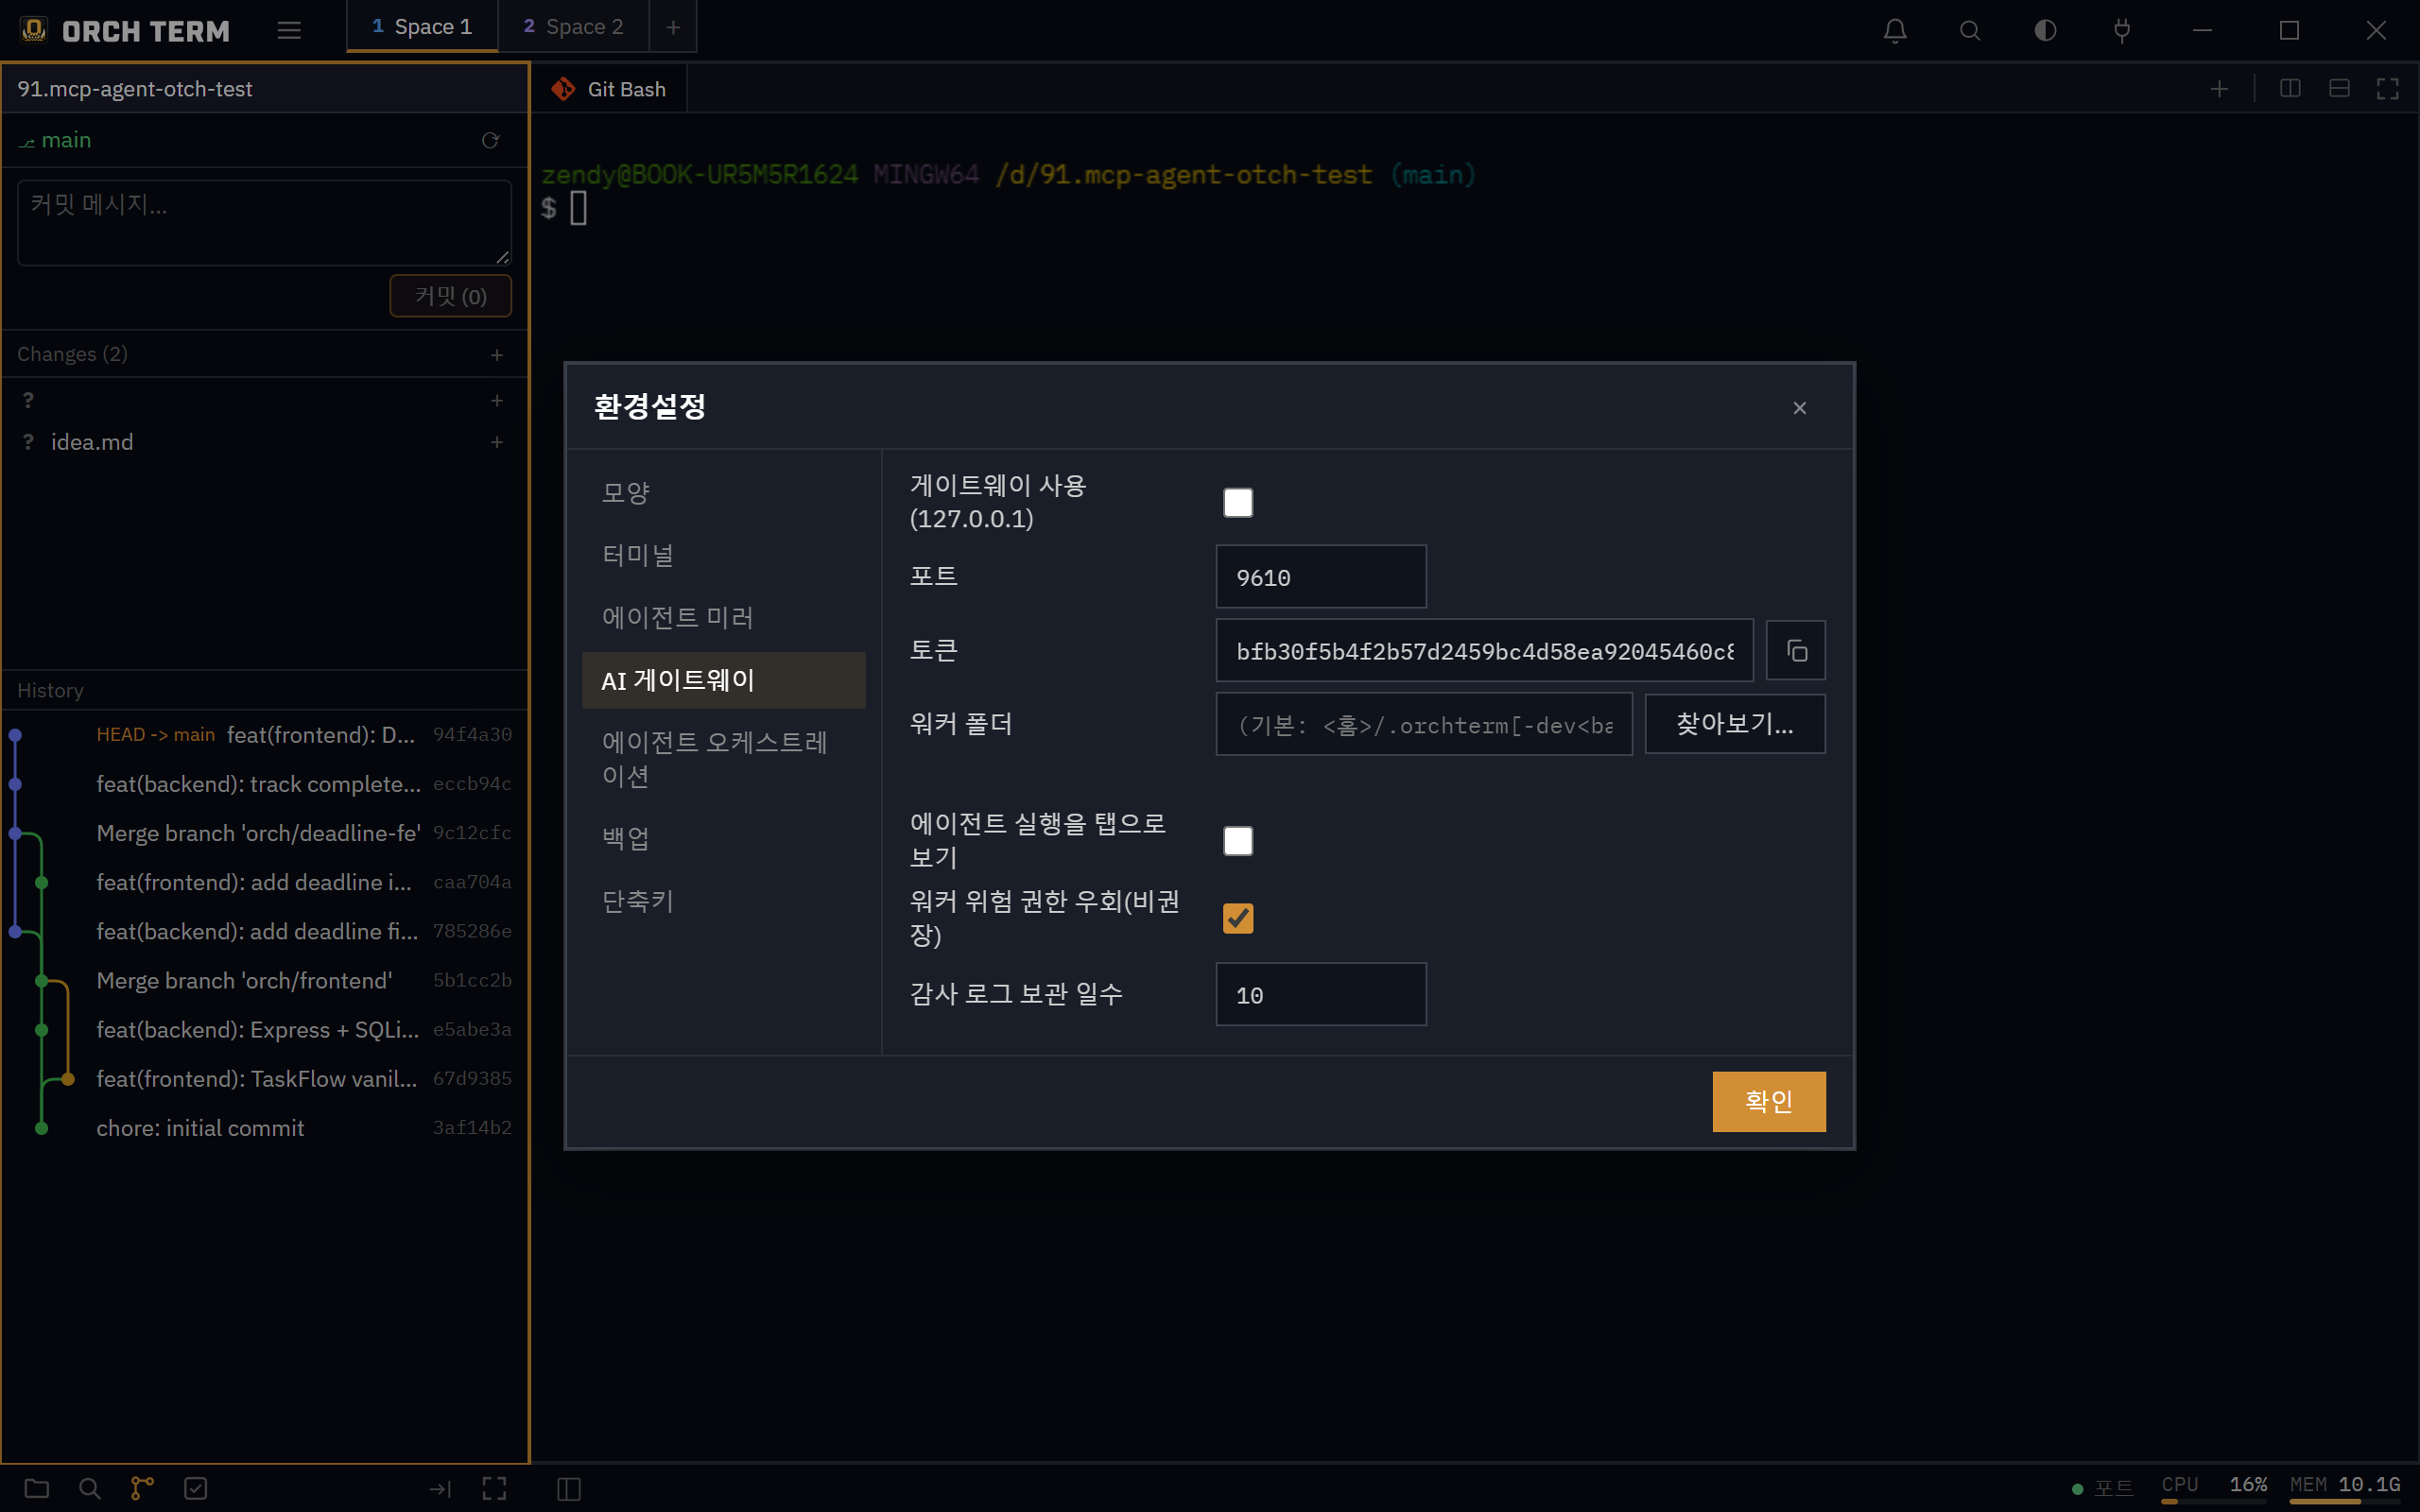Image resolution: width=2420 pixels, height=1512 pixels.
Task: Click 찾아보기 browse button
Action: [1734, 724]
